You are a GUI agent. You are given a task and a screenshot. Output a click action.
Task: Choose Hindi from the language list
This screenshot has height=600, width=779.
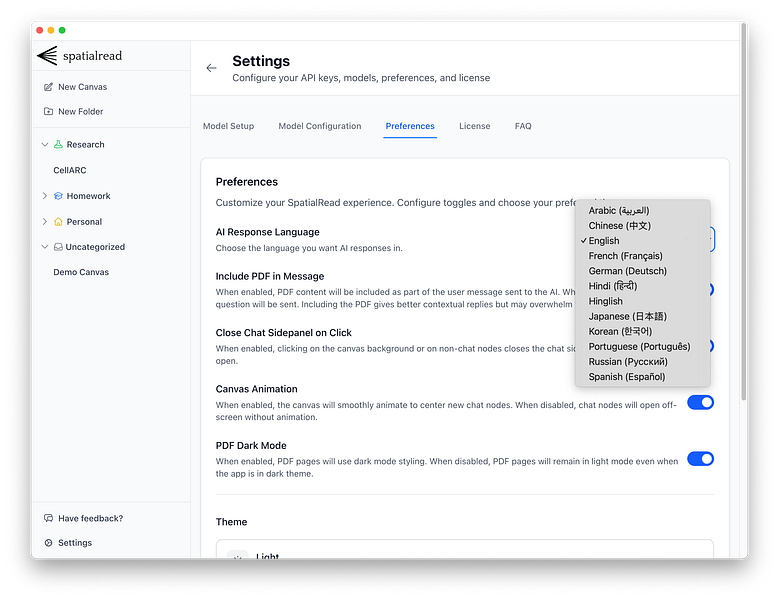(642, 286)
